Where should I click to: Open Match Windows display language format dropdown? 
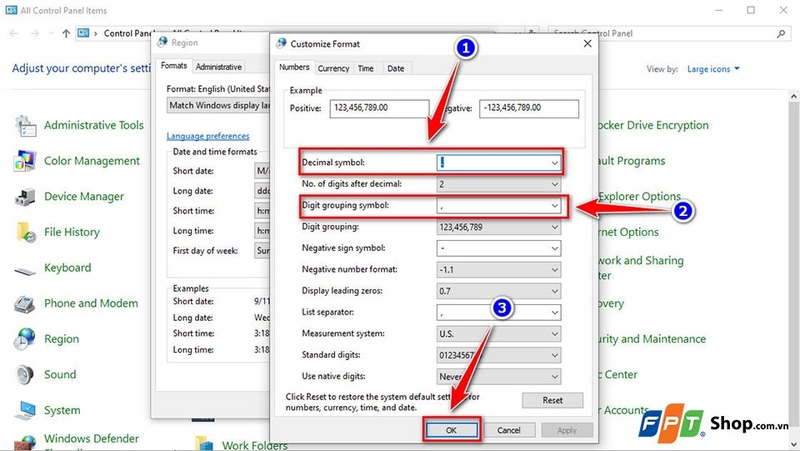click(x=218, y=106)
